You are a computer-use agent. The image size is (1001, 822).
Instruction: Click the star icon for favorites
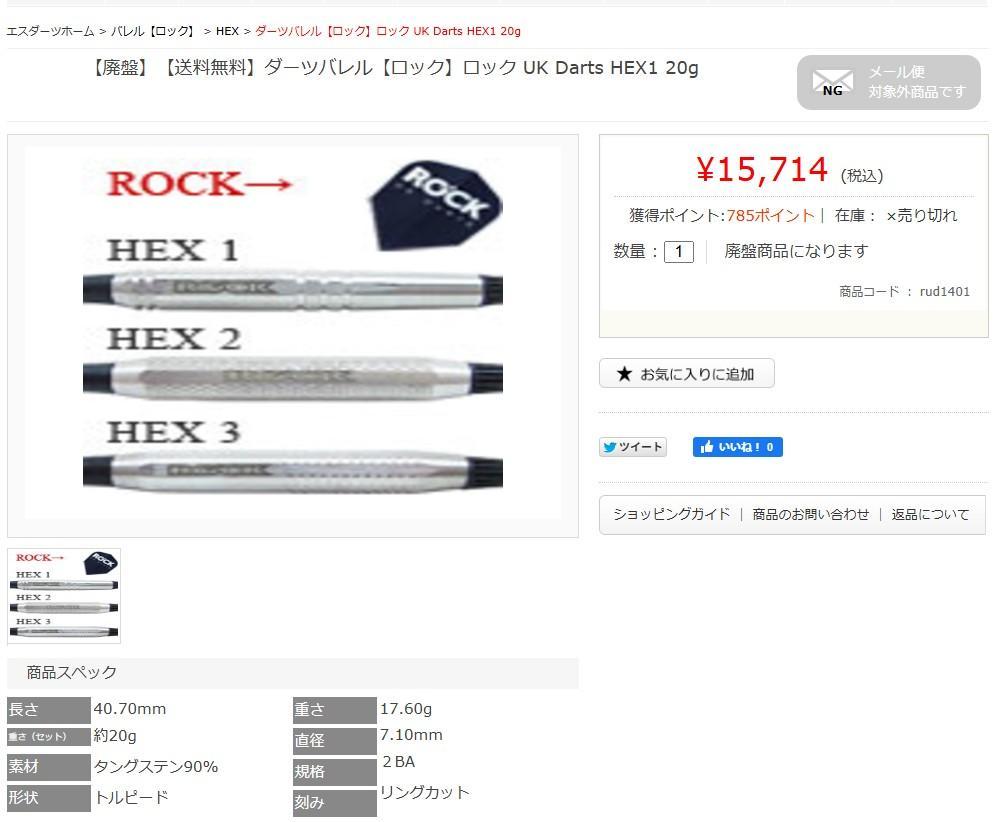point(624,374)
